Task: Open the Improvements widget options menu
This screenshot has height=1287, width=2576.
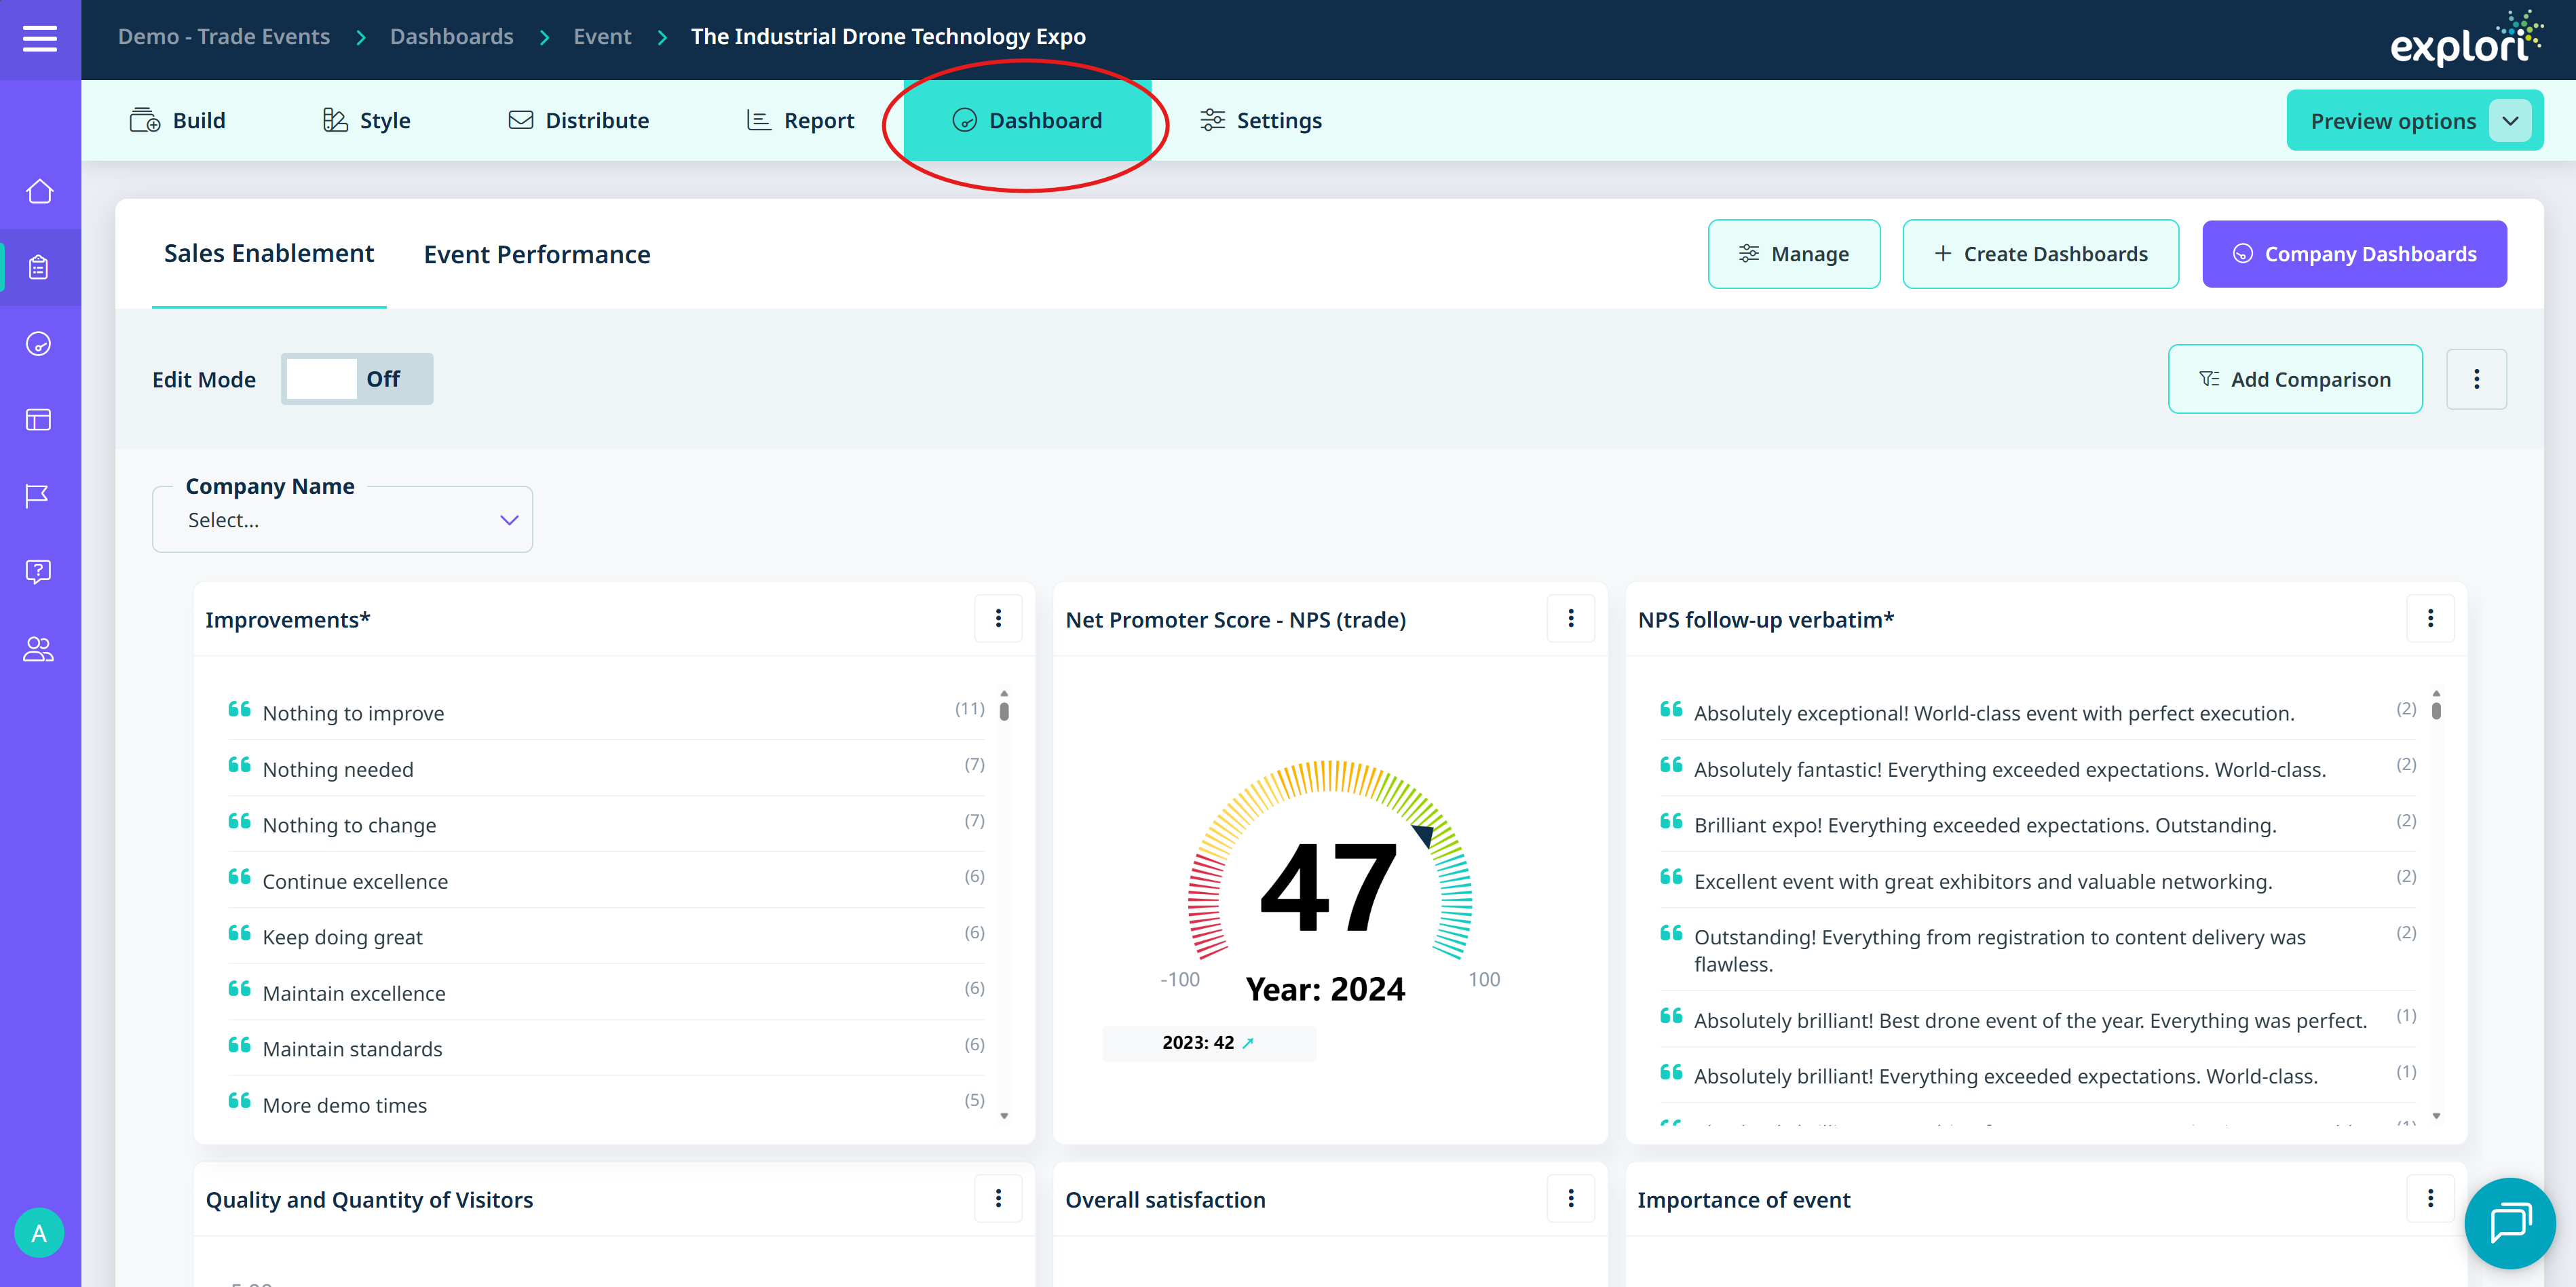Action: point(997,619)
